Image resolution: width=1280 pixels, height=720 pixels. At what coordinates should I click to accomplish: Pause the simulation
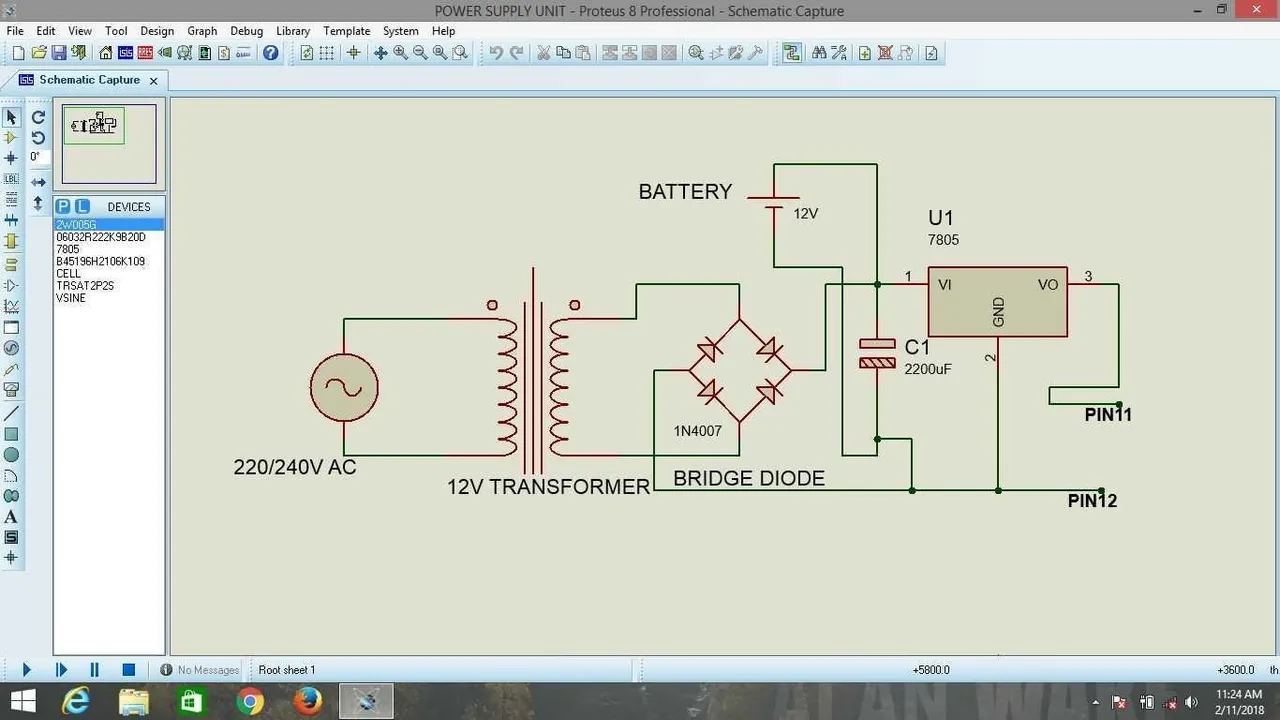95,670
